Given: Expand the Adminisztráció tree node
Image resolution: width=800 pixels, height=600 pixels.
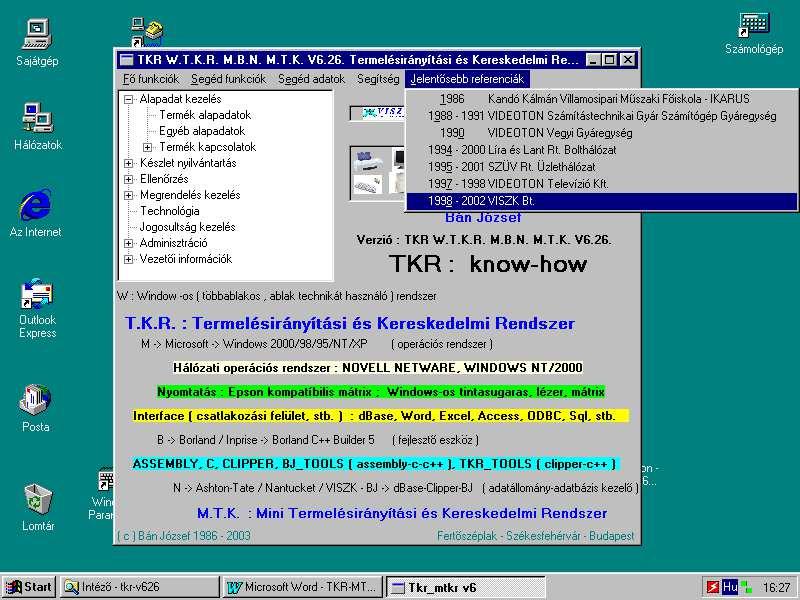Looking at the screenshot, I should (129, 243).
